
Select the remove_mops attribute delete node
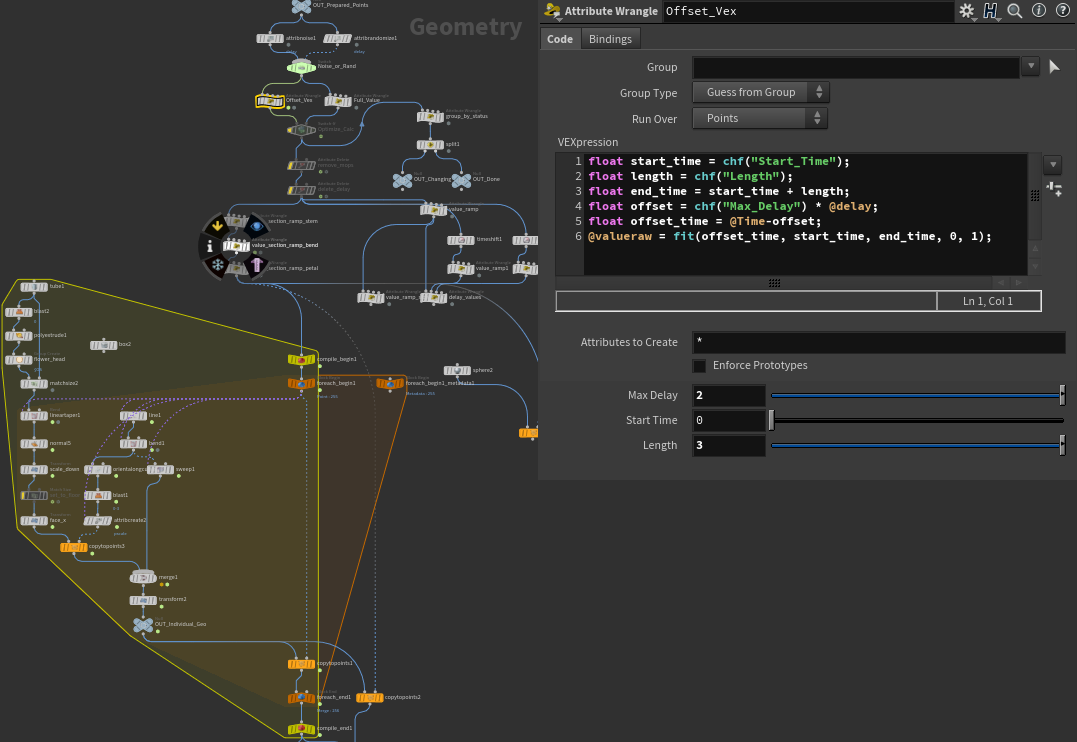click(x=301, y=166)
